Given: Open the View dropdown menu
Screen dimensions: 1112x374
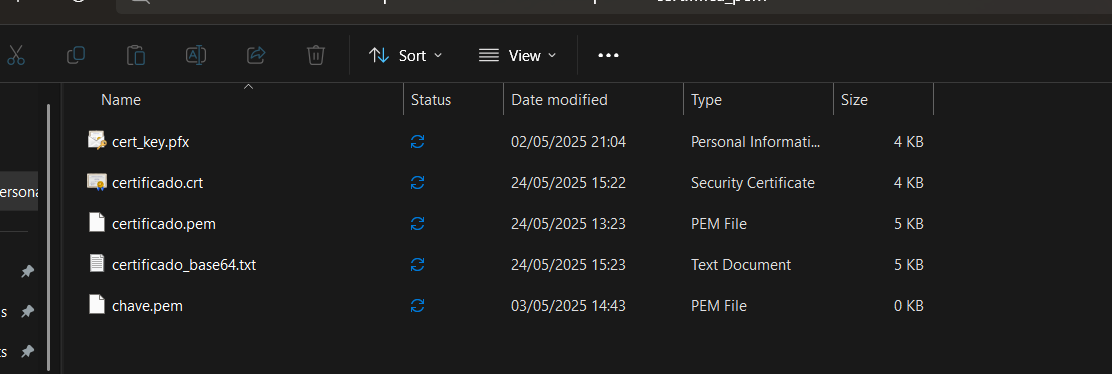Looking at the screenshot, I should (x=517, y=55).
